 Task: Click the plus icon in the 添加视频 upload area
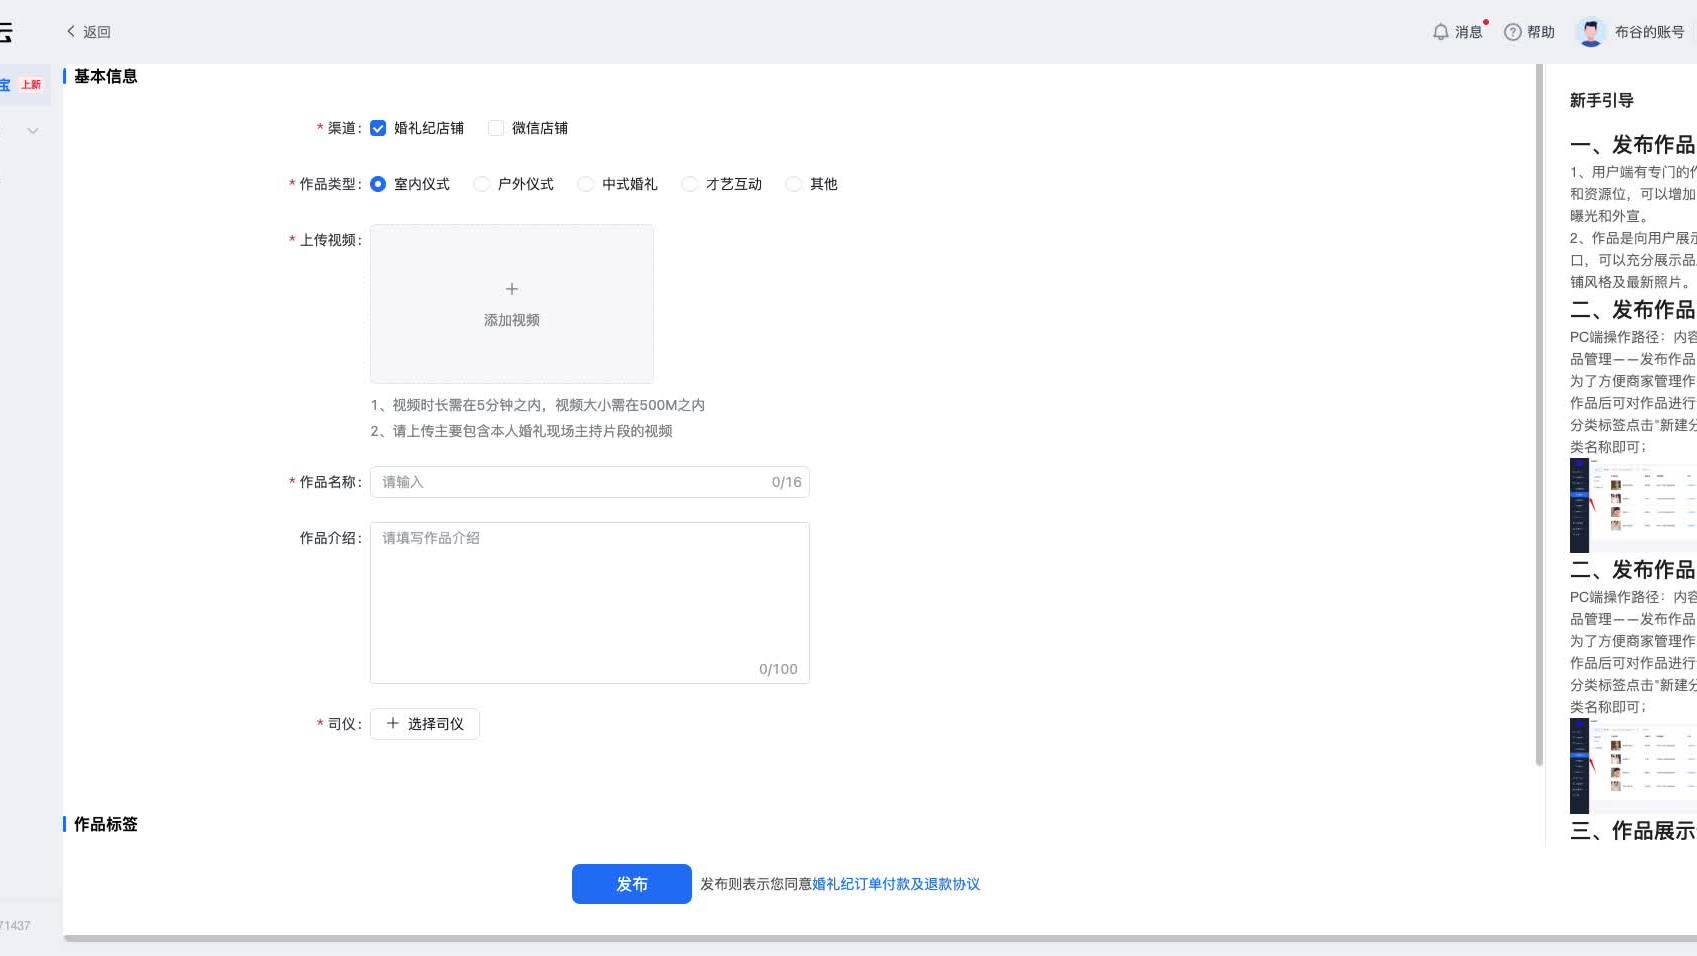point(511,288)
